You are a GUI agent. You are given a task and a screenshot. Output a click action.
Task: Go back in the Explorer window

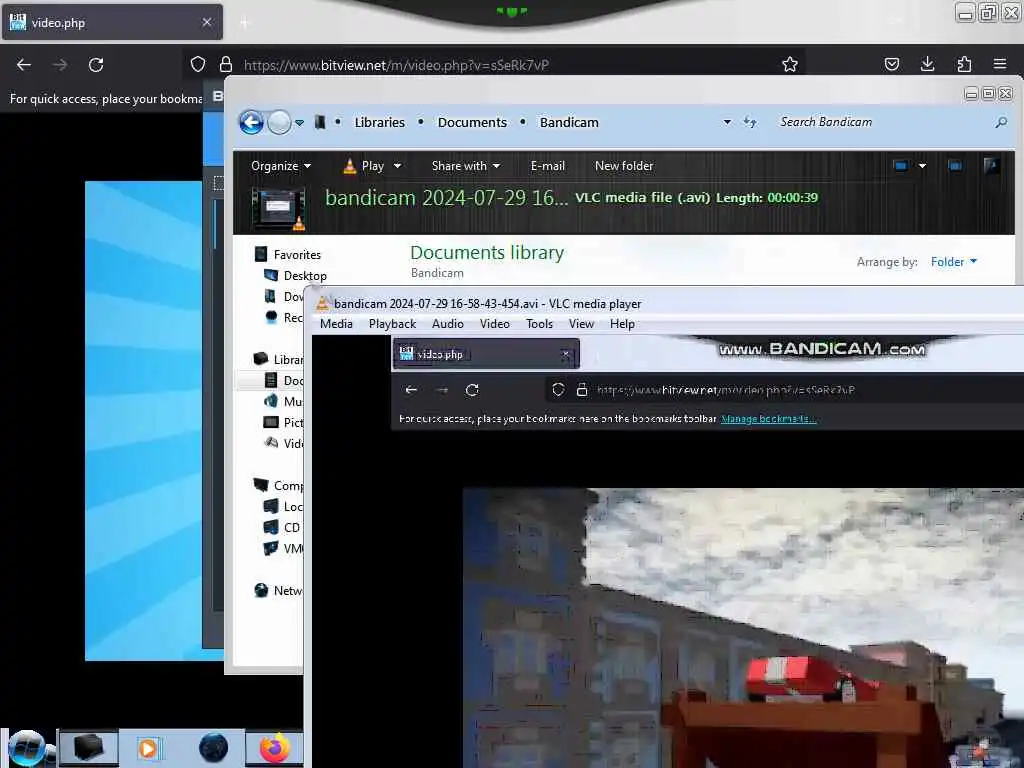[251, 122]
